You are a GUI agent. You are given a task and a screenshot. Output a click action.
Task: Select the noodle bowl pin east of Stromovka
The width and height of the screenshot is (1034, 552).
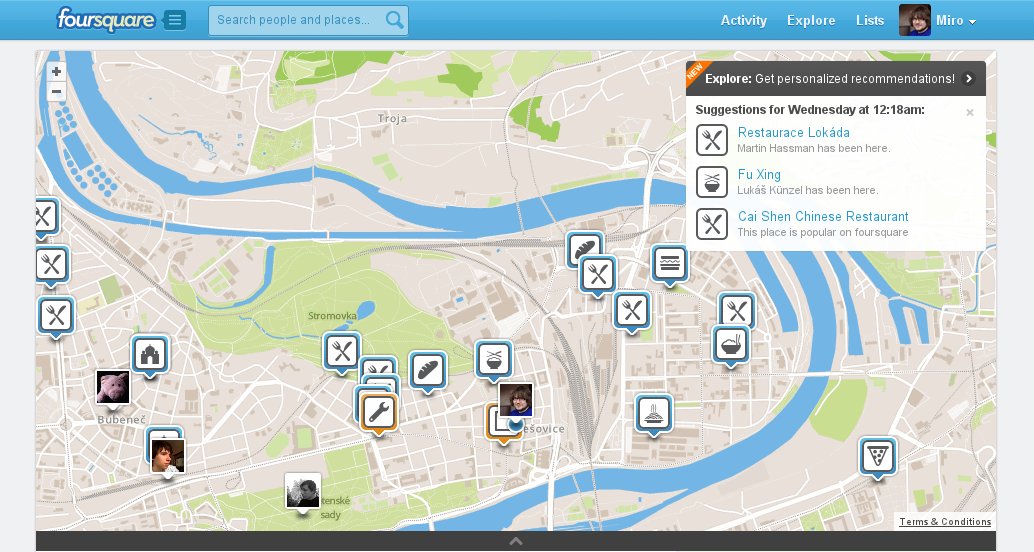pyautogui.click(x=494, y=359)
